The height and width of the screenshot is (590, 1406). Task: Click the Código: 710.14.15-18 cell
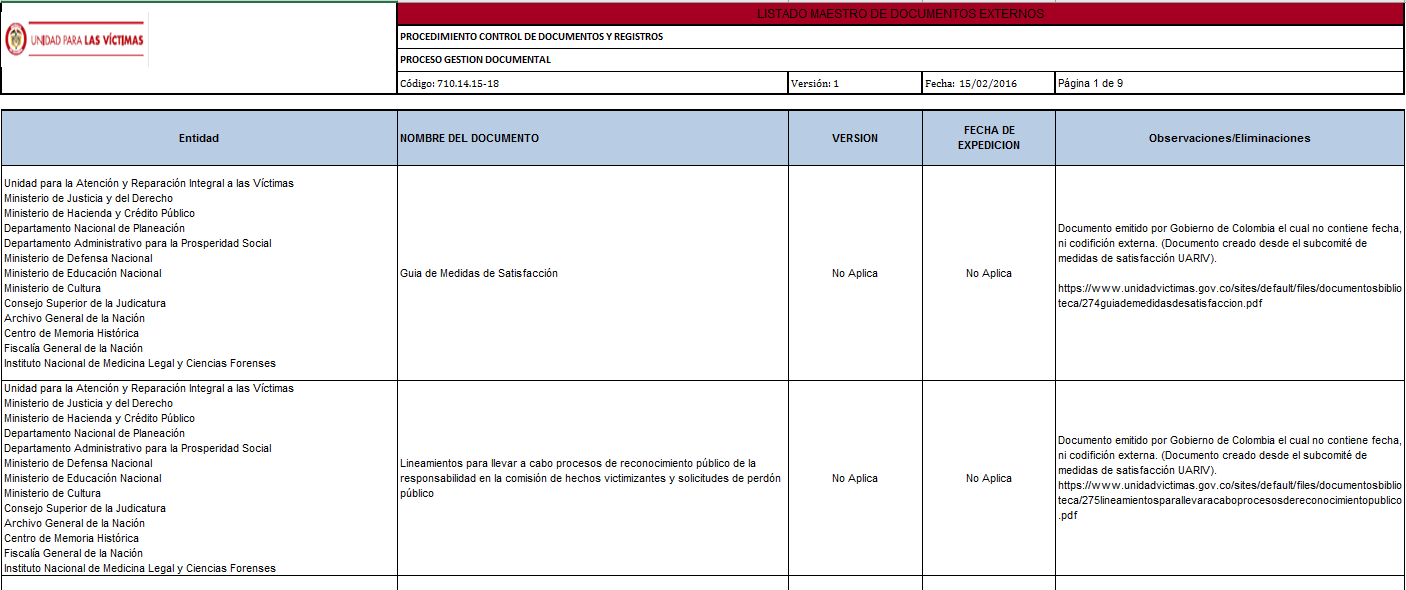(593, 83)
